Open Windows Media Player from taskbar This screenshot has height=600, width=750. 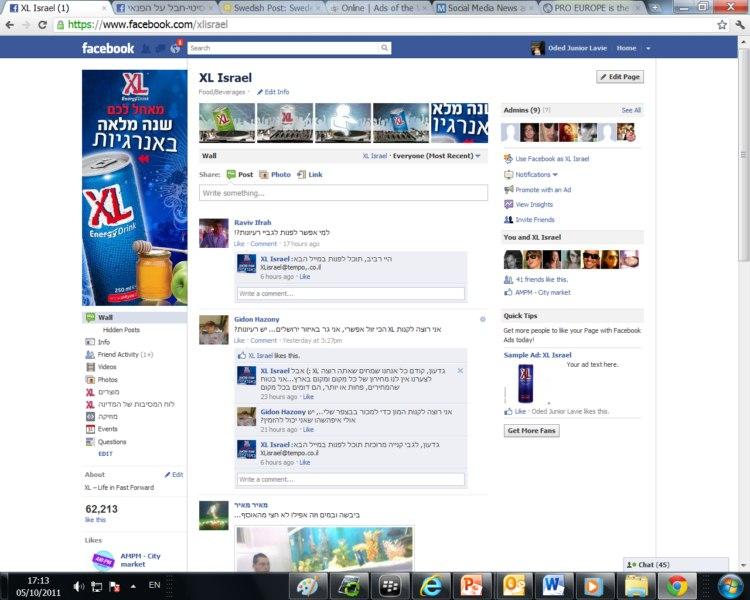pyautogui.click(x=595, y=586)
